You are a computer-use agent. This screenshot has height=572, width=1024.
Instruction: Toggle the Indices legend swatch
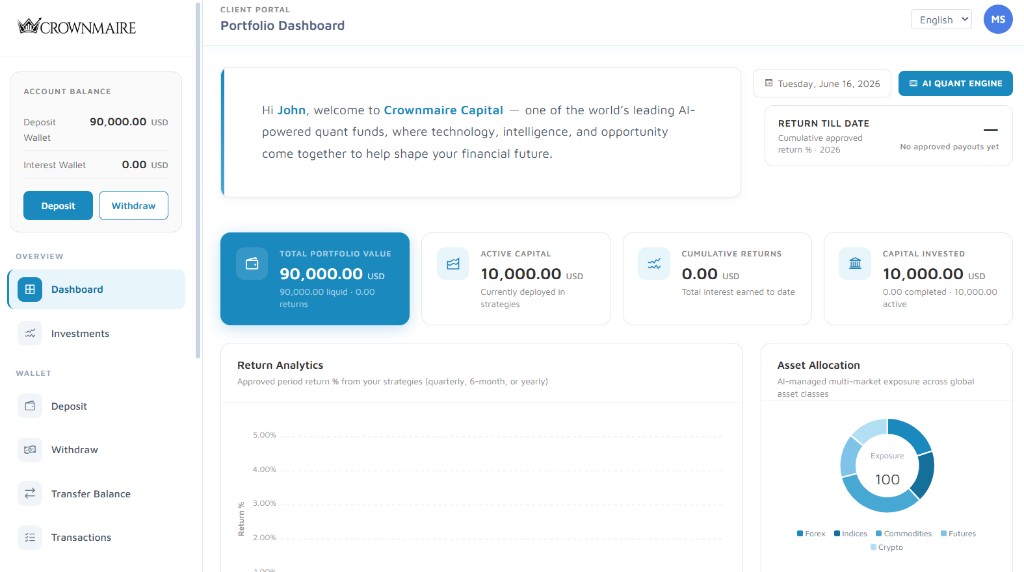[x=837, y=533]
